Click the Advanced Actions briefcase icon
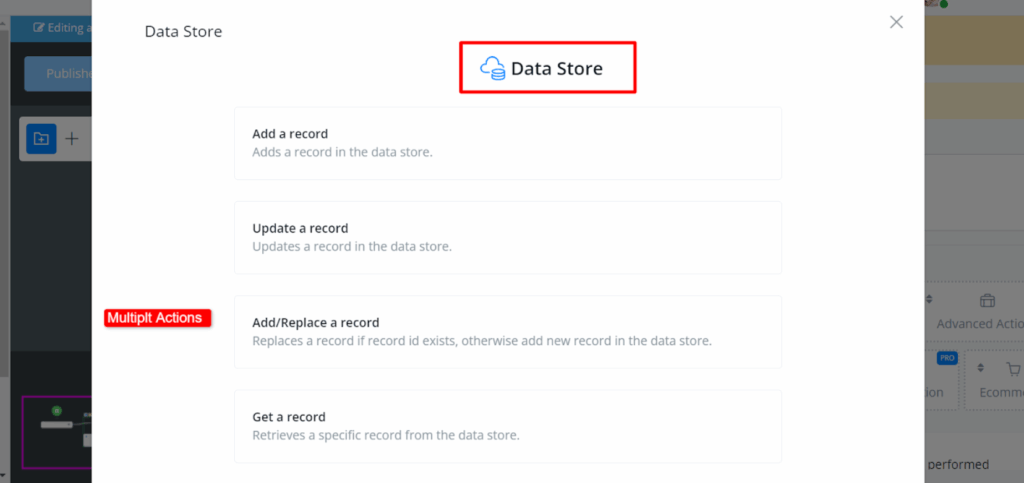The width and height of the screenshot is (1024, 483). point(987,301)
